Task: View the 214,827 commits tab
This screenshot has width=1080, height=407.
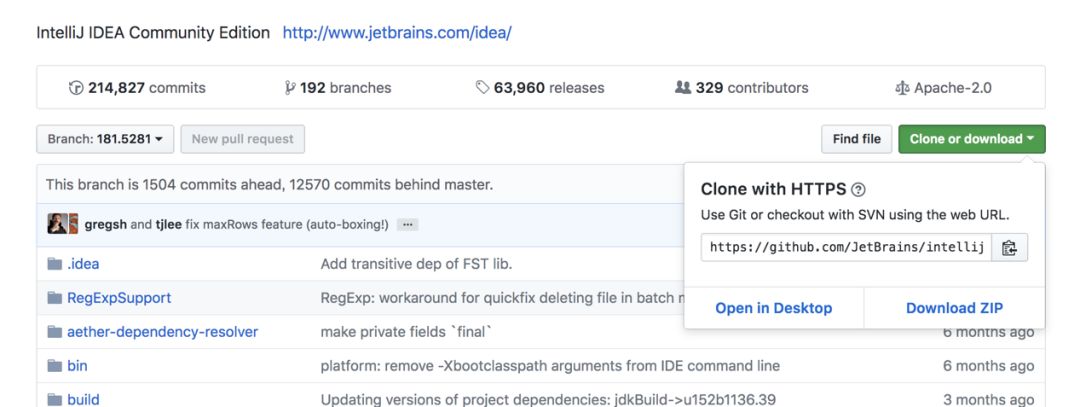Action: [x=137, y=88]
